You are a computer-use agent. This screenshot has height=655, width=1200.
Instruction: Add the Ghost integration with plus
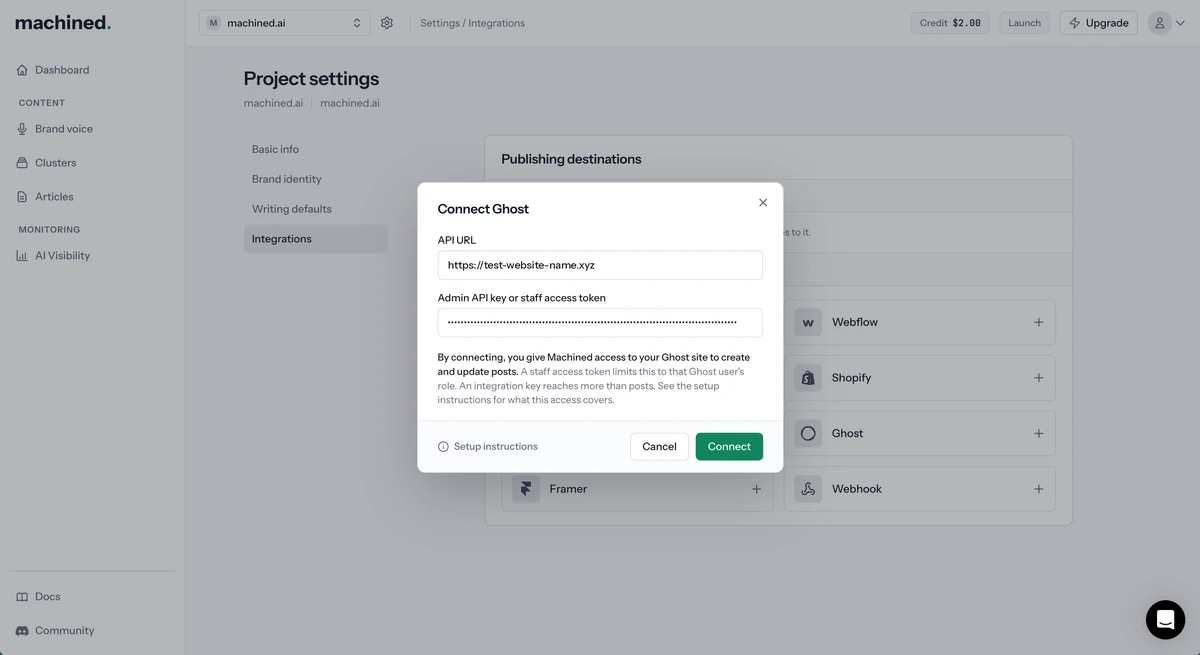click(x=1038, y=433)
